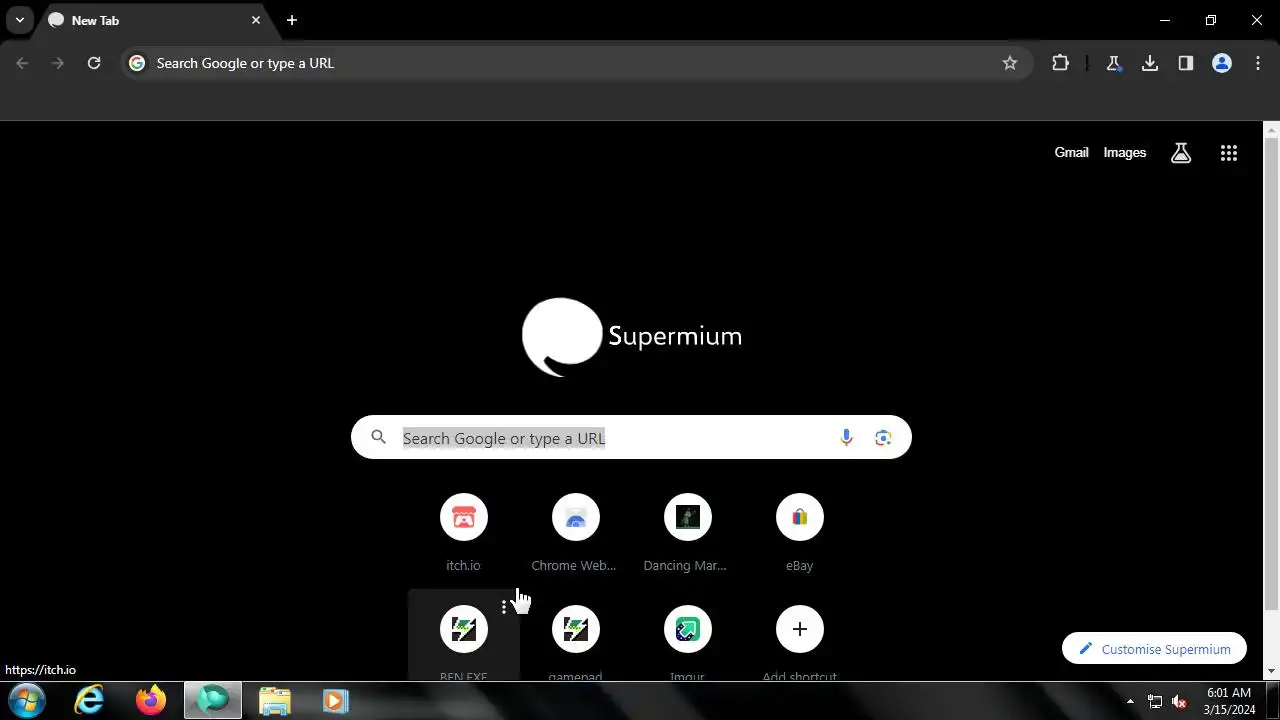
Task: Open the gamepad shortcut
Action: click(x=575, y=636)
